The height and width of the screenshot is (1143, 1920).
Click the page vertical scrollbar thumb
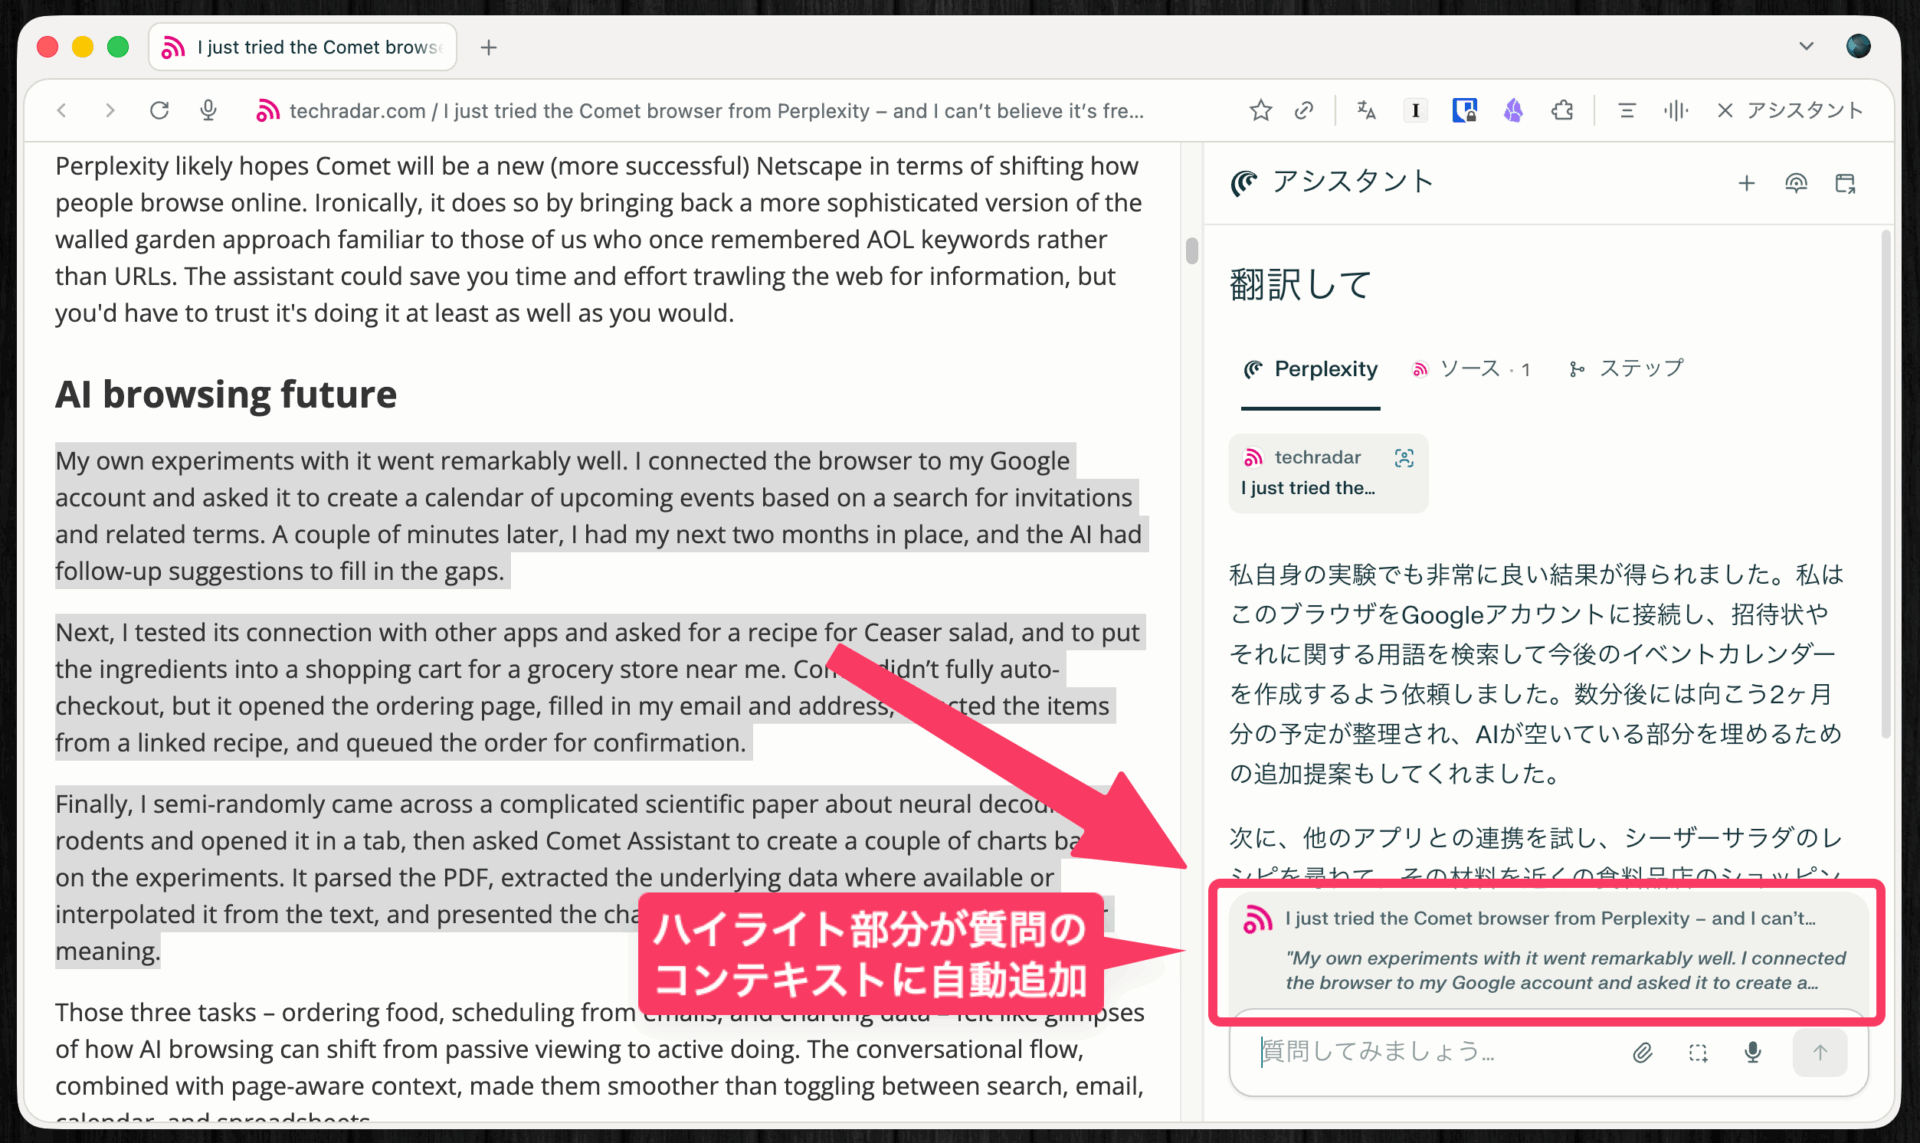point(1191,250)
